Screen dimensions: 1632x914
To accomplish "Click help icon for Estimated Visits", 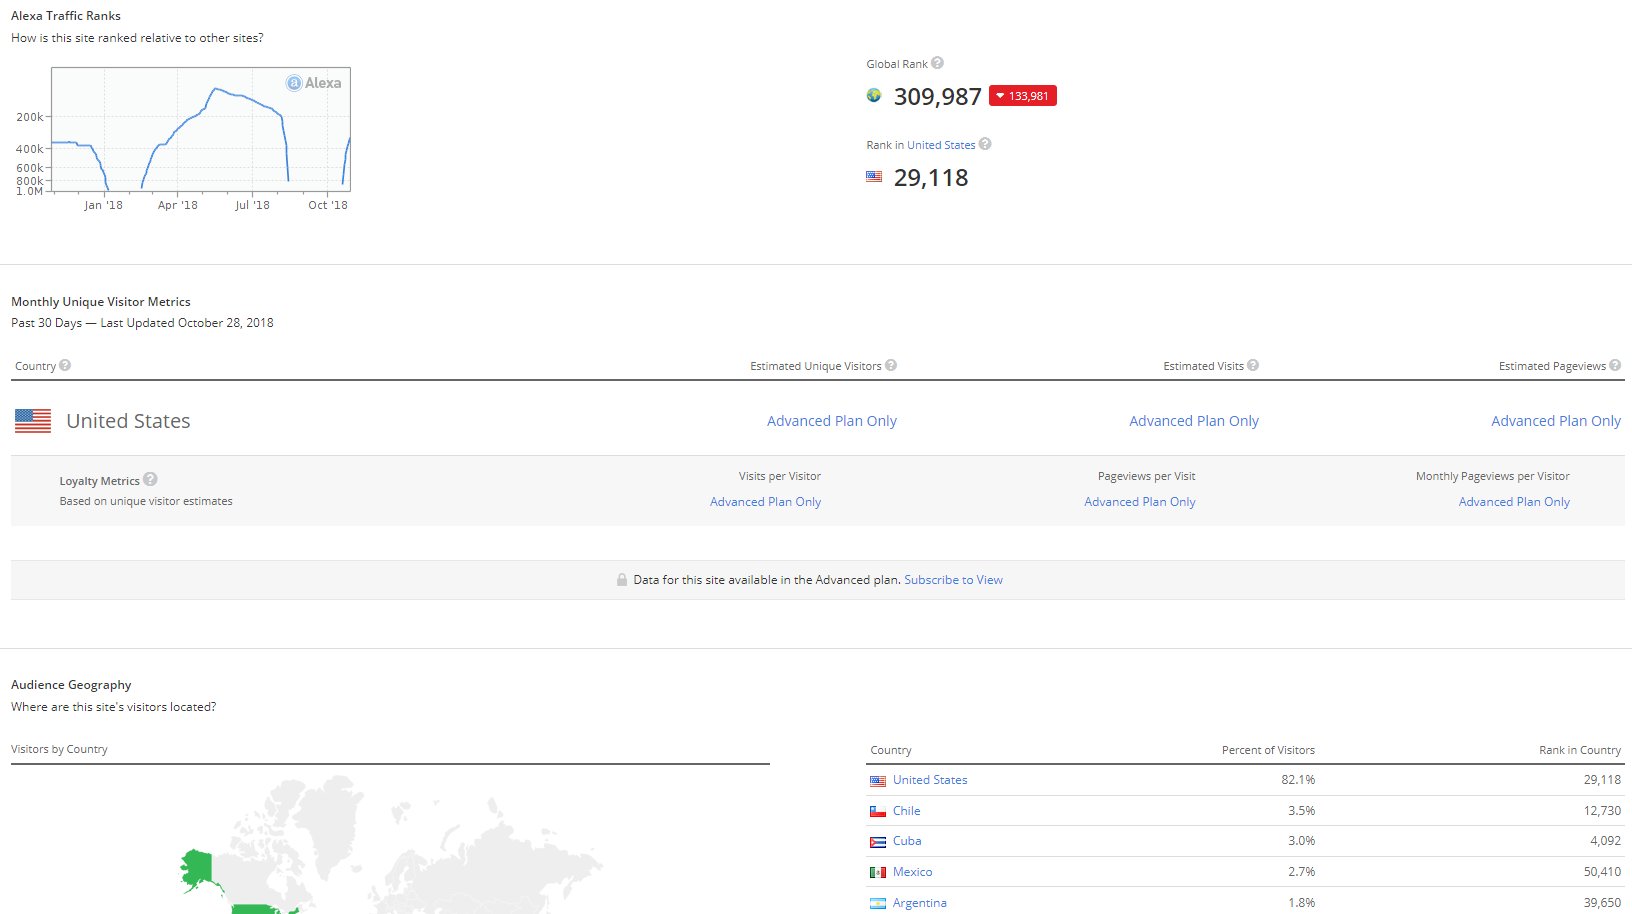I will 1253,365.
